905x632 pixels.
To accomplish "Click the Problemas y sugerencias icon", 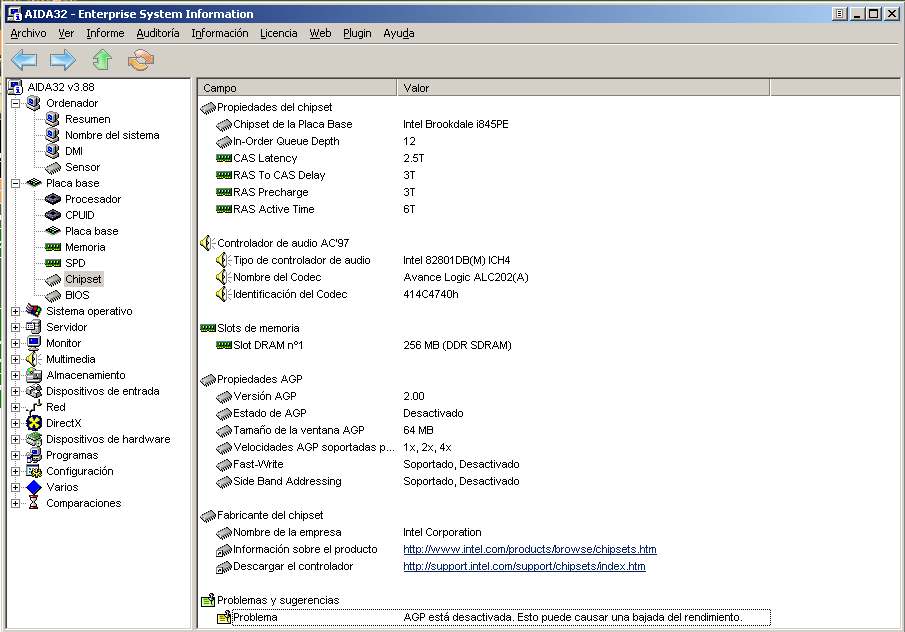I will (x=208, y=600).
